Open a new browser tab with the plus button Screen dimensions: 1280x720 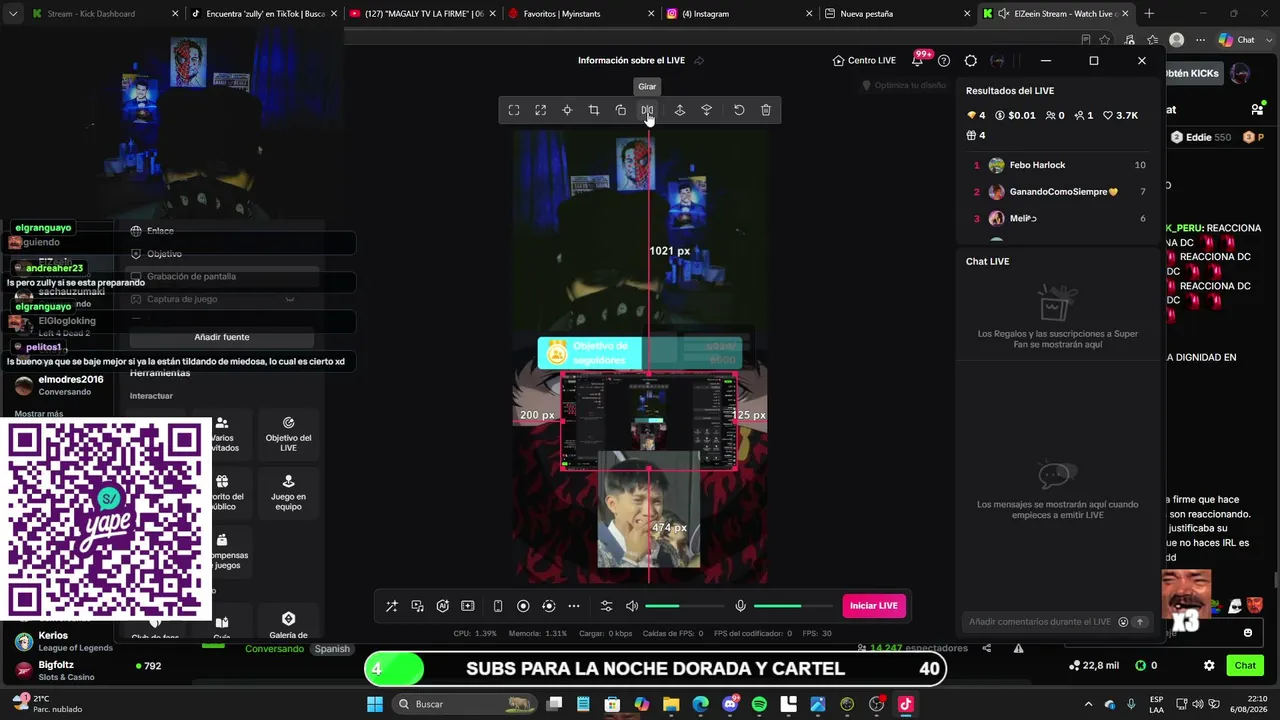tap(1149, 14)
